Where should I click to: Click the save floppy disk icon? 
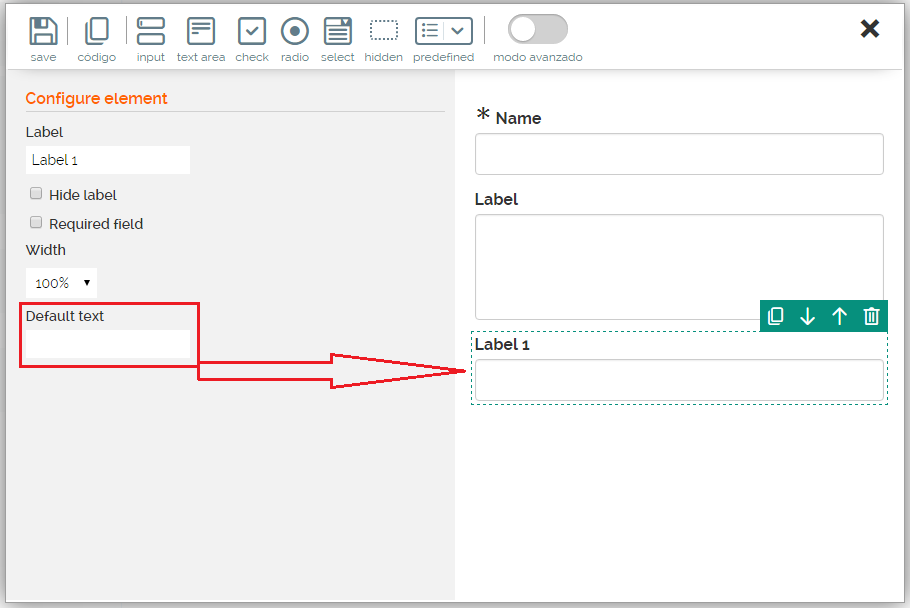[x=43, y=31]
